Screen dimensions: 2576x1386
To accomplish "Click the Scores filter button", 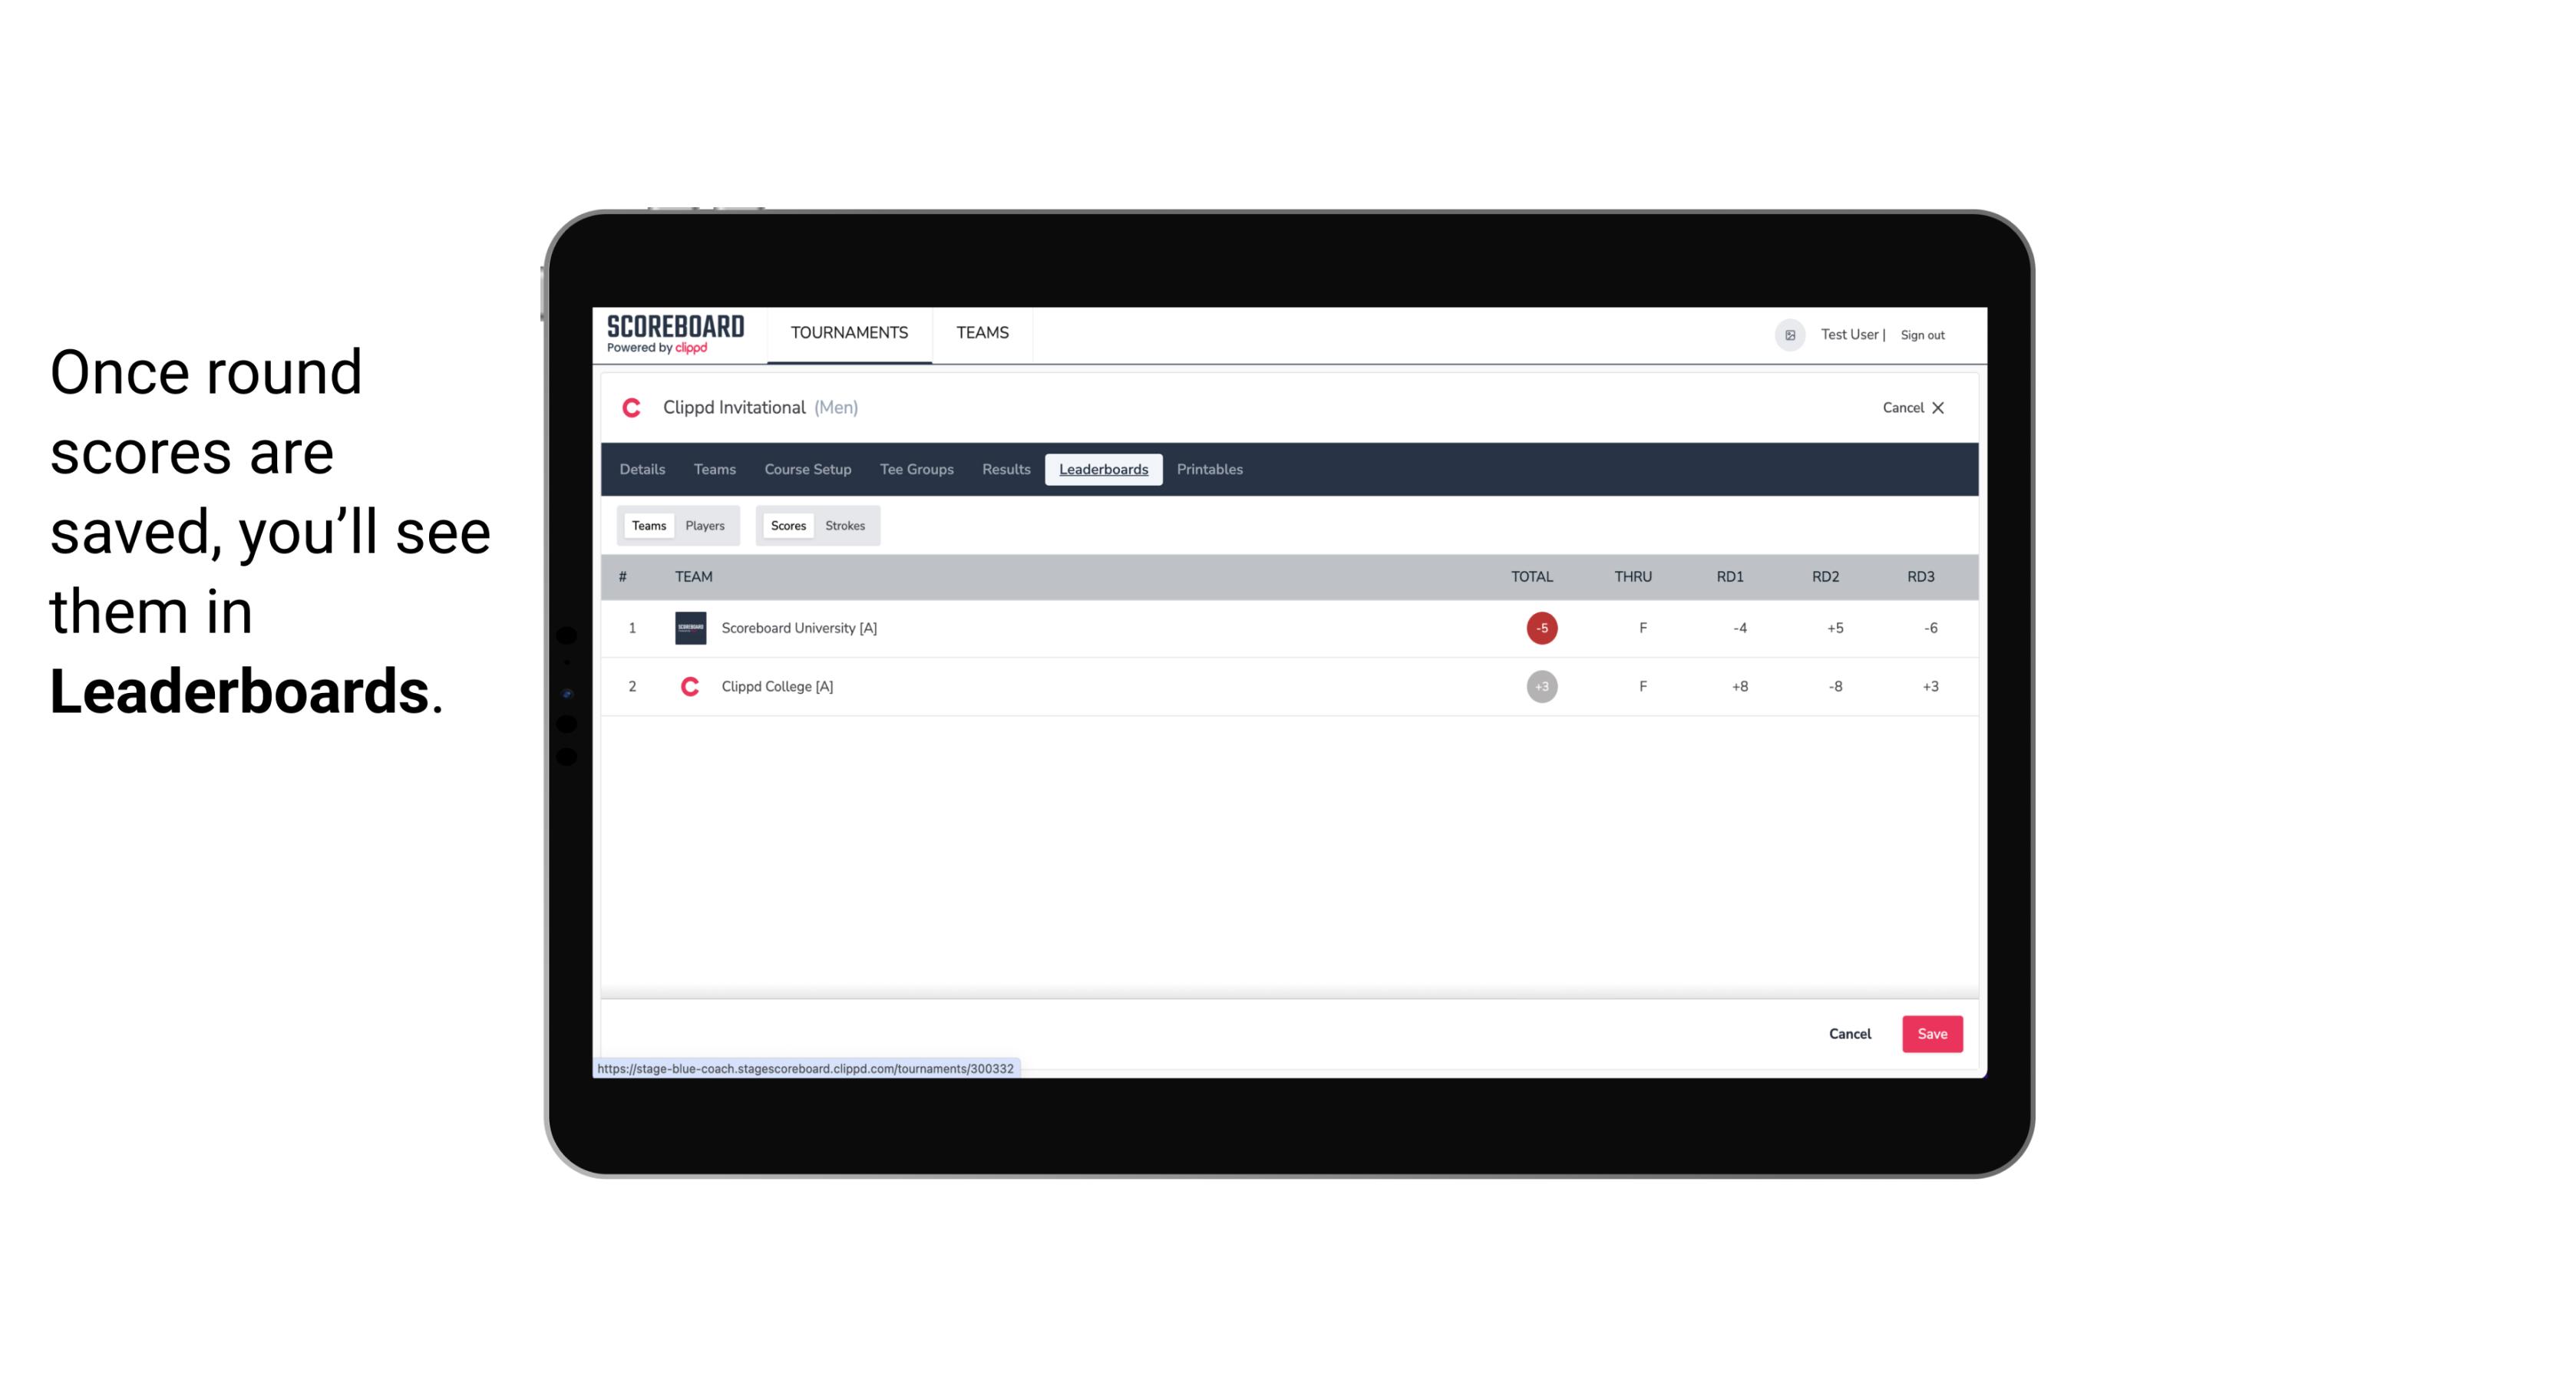I will coord(787,524).
